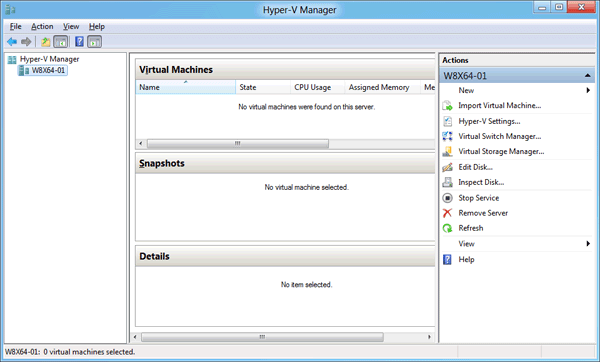Sort by Assigned Memory column header
Screen dimensions: 600x362
click(x=382, y=87)
